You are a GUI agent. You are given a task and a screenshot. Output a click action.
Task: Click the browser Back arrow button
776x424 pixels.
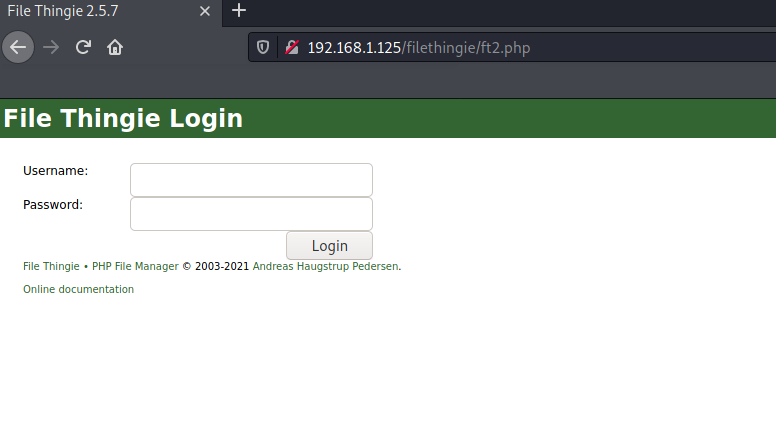tap(18, 47)
